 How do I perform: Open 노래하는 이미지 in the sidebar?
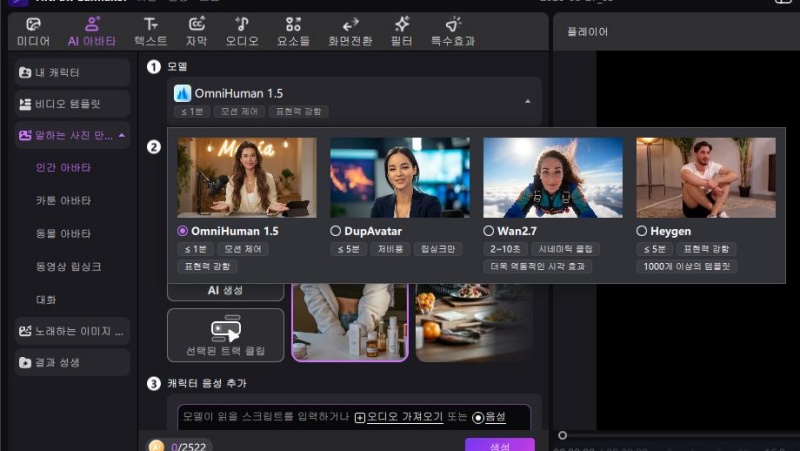coord(72,331)
